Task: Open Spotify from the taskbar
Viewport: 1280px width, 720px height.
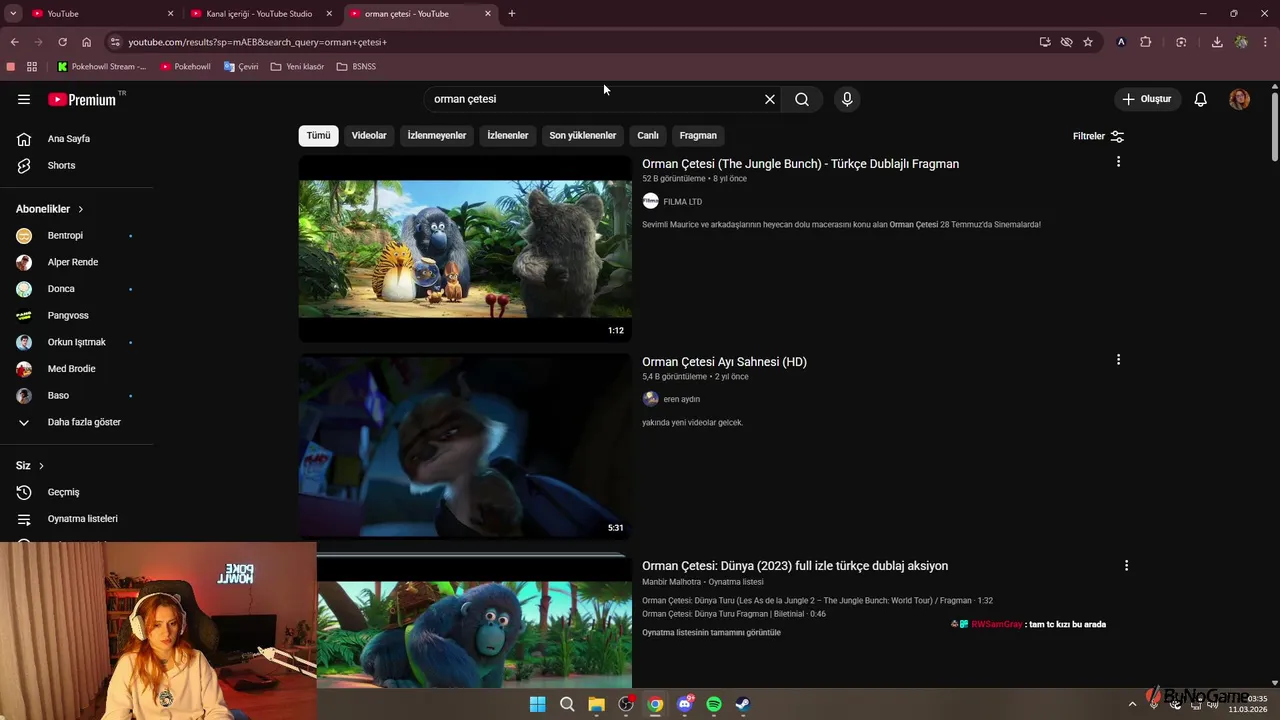Action: [714, 704]
